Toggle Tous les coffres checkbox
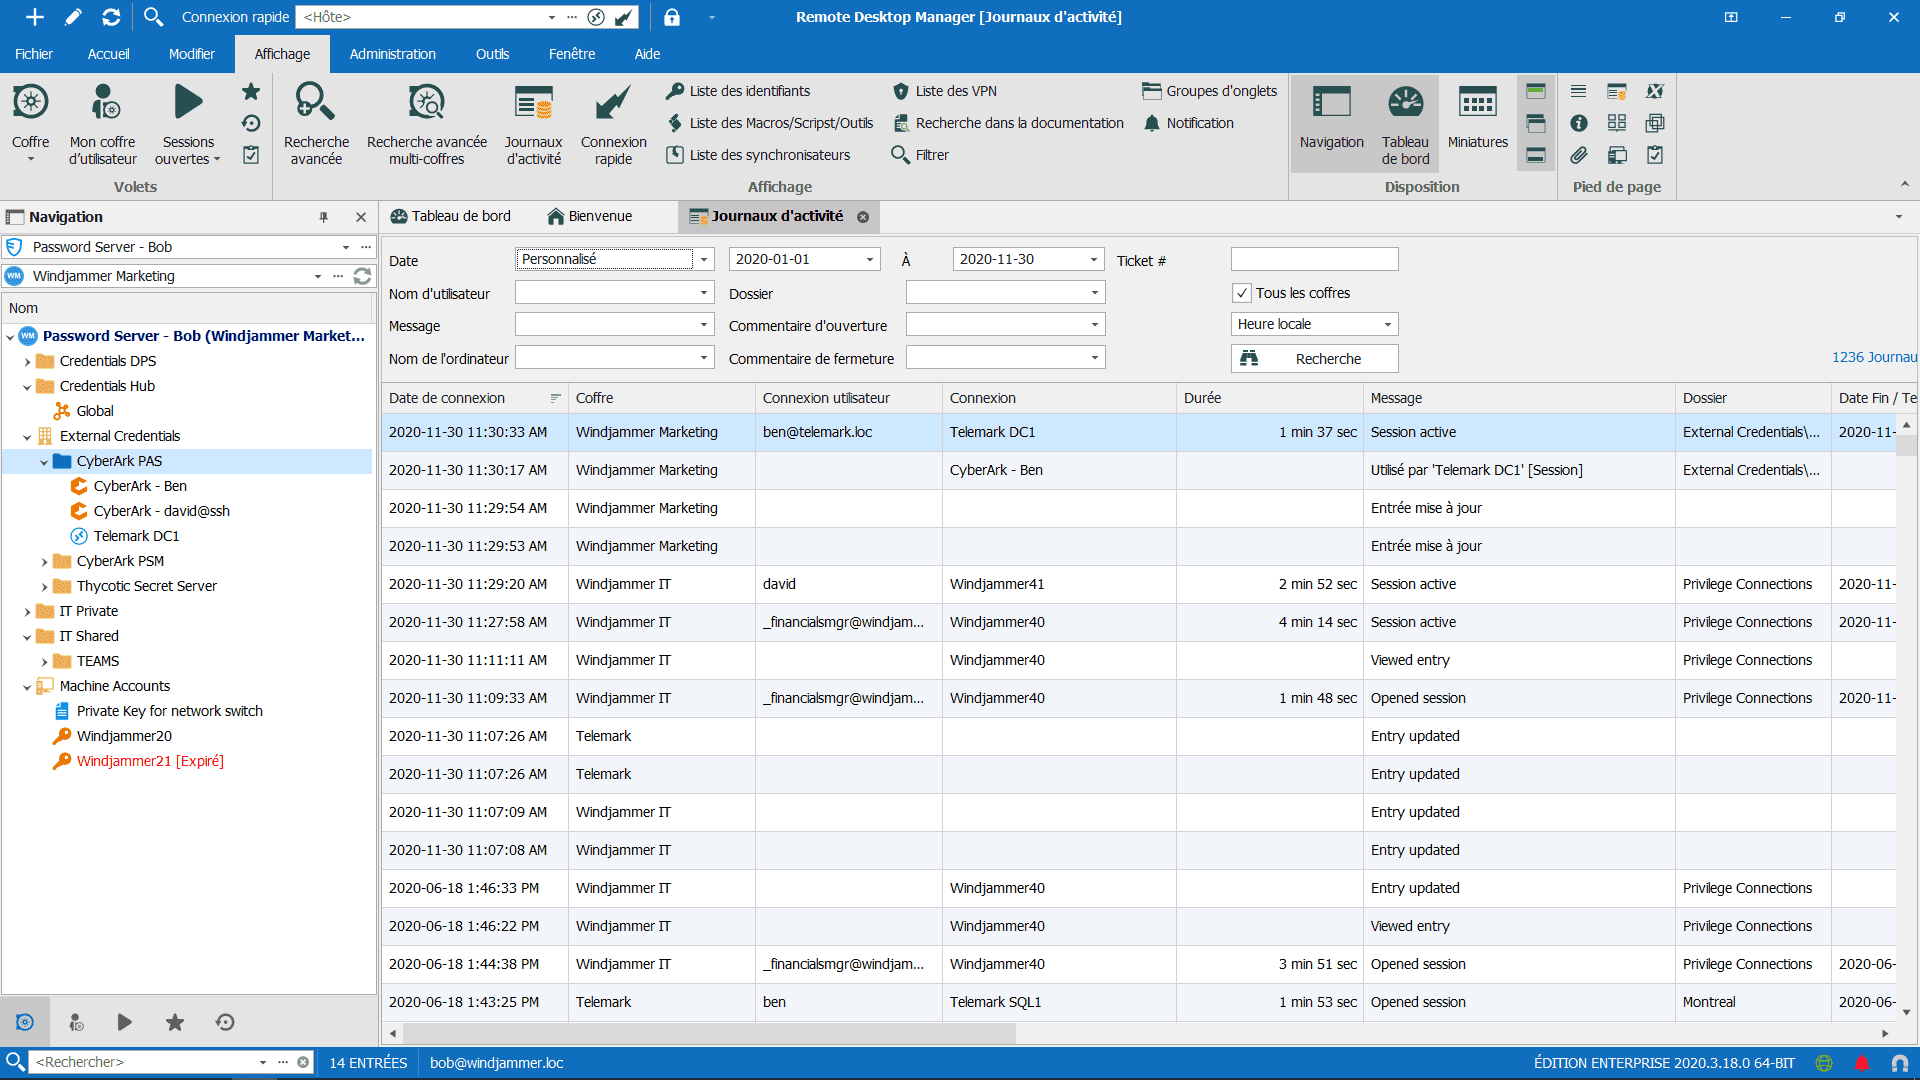1920x1080 pixels. tap(1241, 293)
